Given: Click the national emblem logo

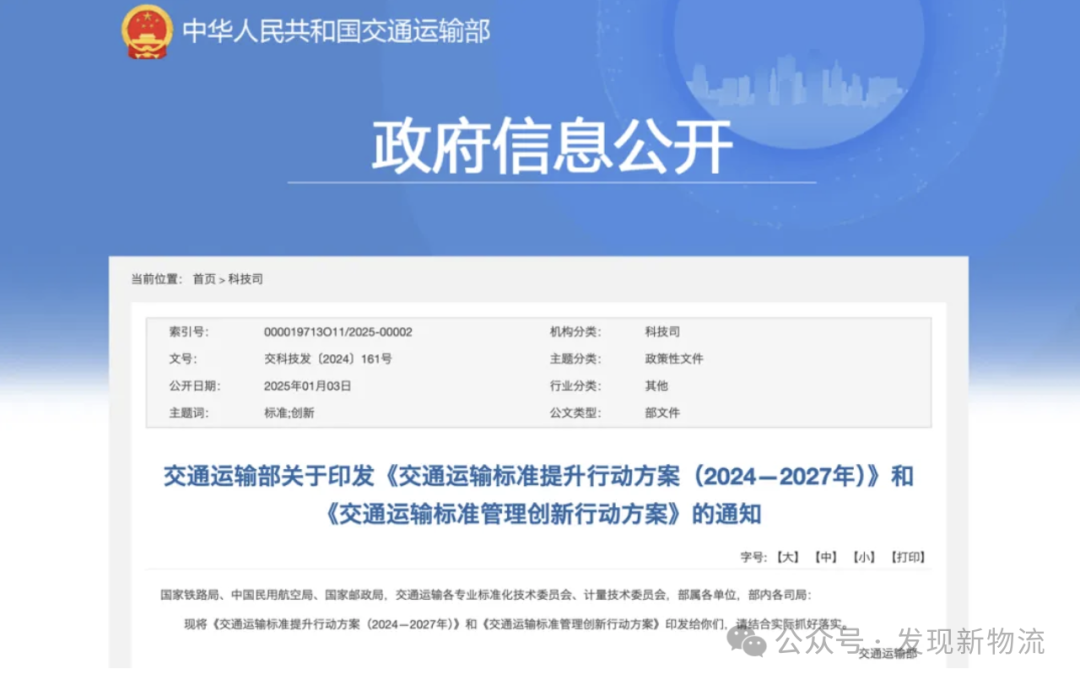Looking at the screenshot, I should coord(147,31).
